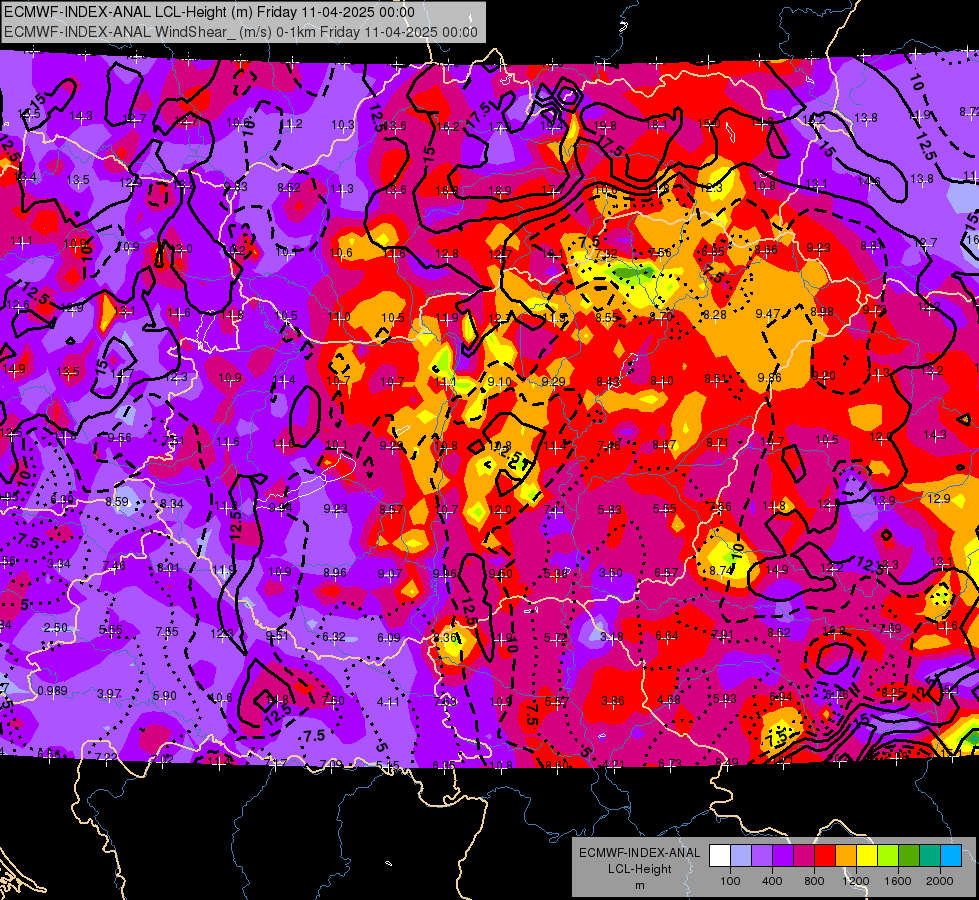The height and width of the screenshot is (900, 979).
Task: Select the grid value 9.07
Action: tap(390, 573)
